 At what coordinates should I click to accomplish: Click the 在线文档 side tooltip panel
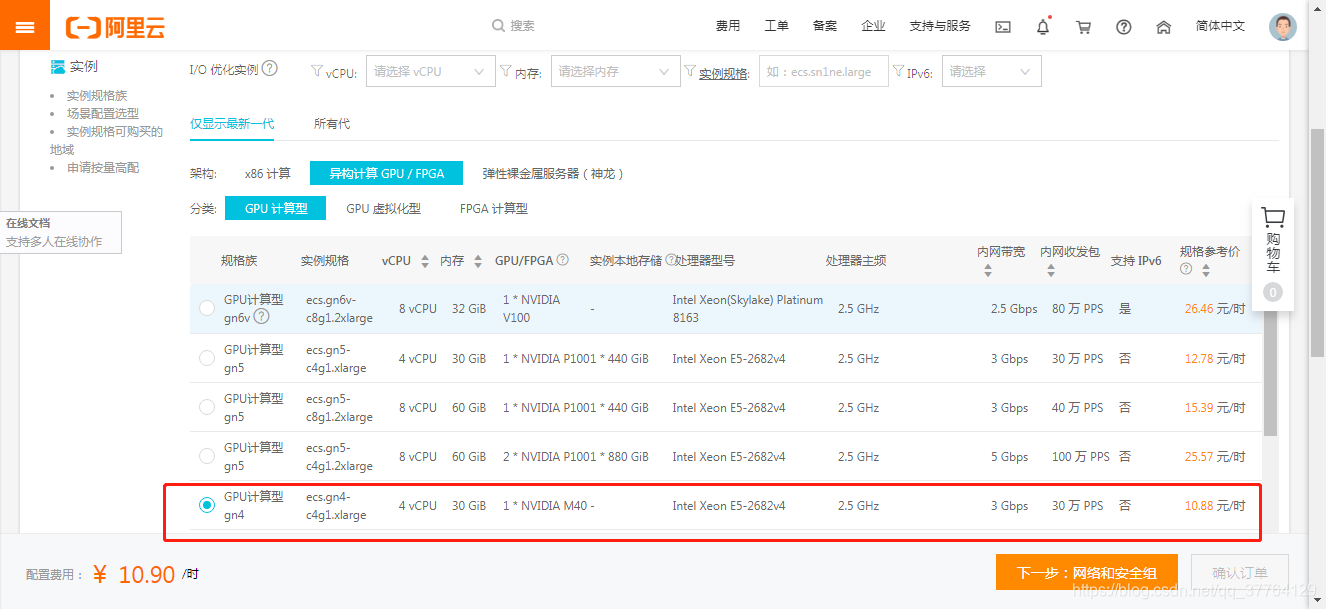coord(60,232)
